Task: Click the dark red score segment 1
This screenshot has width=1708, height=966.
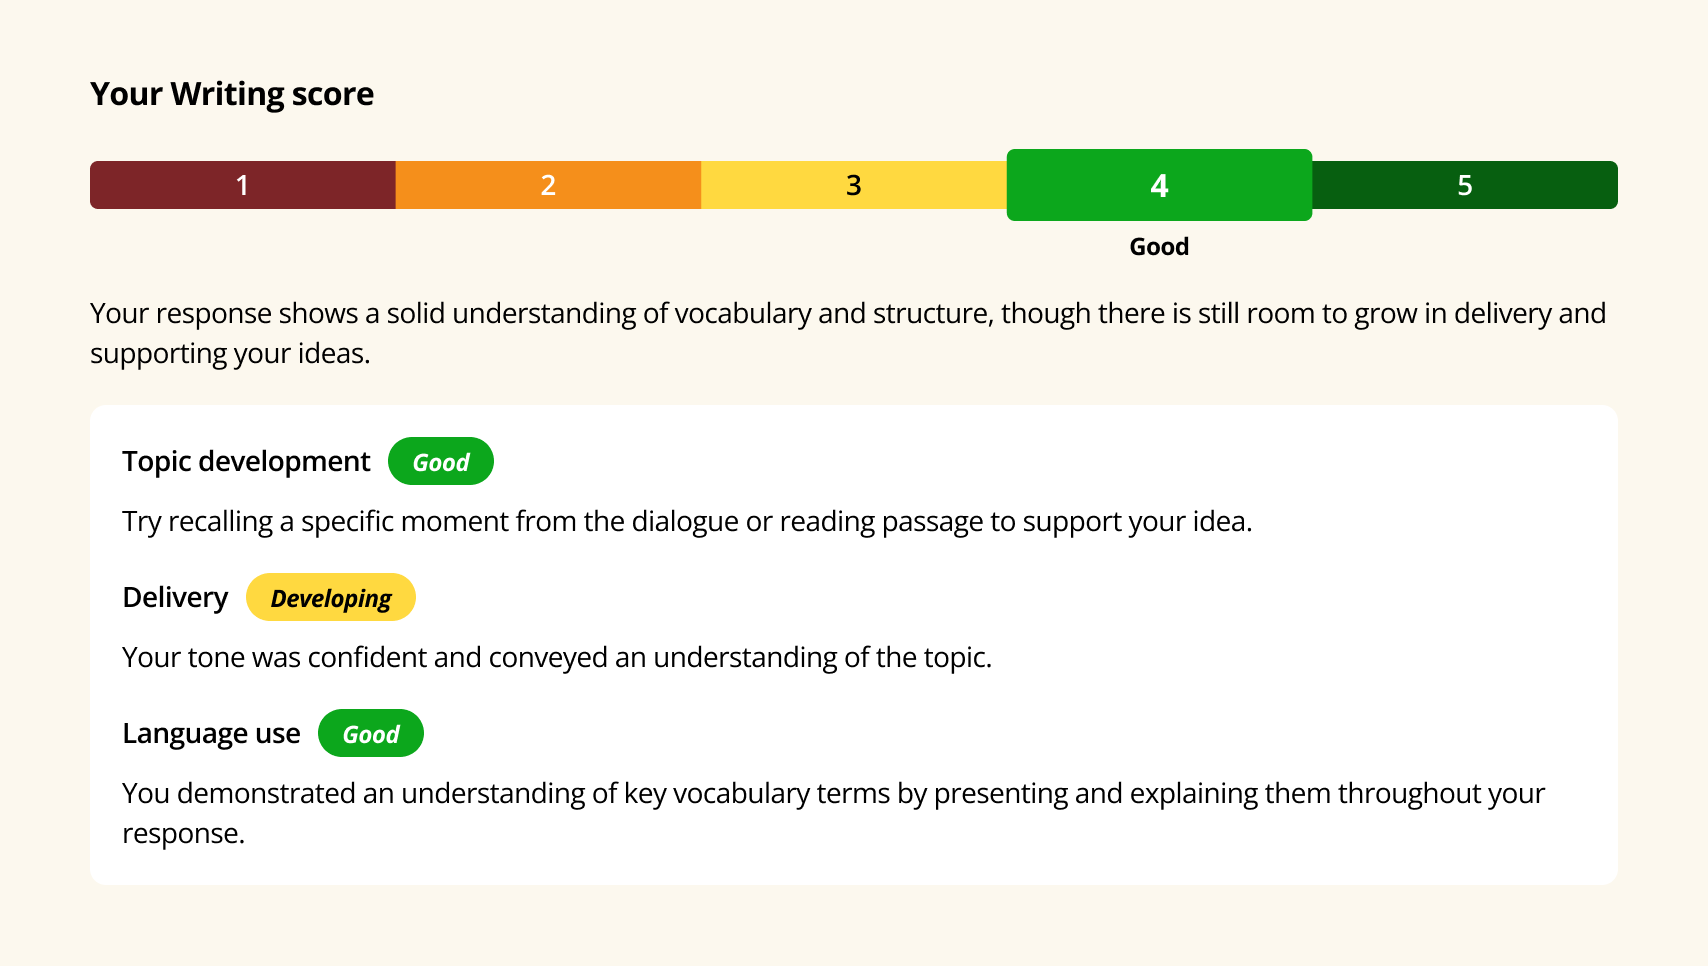Action: pos(242,185)
